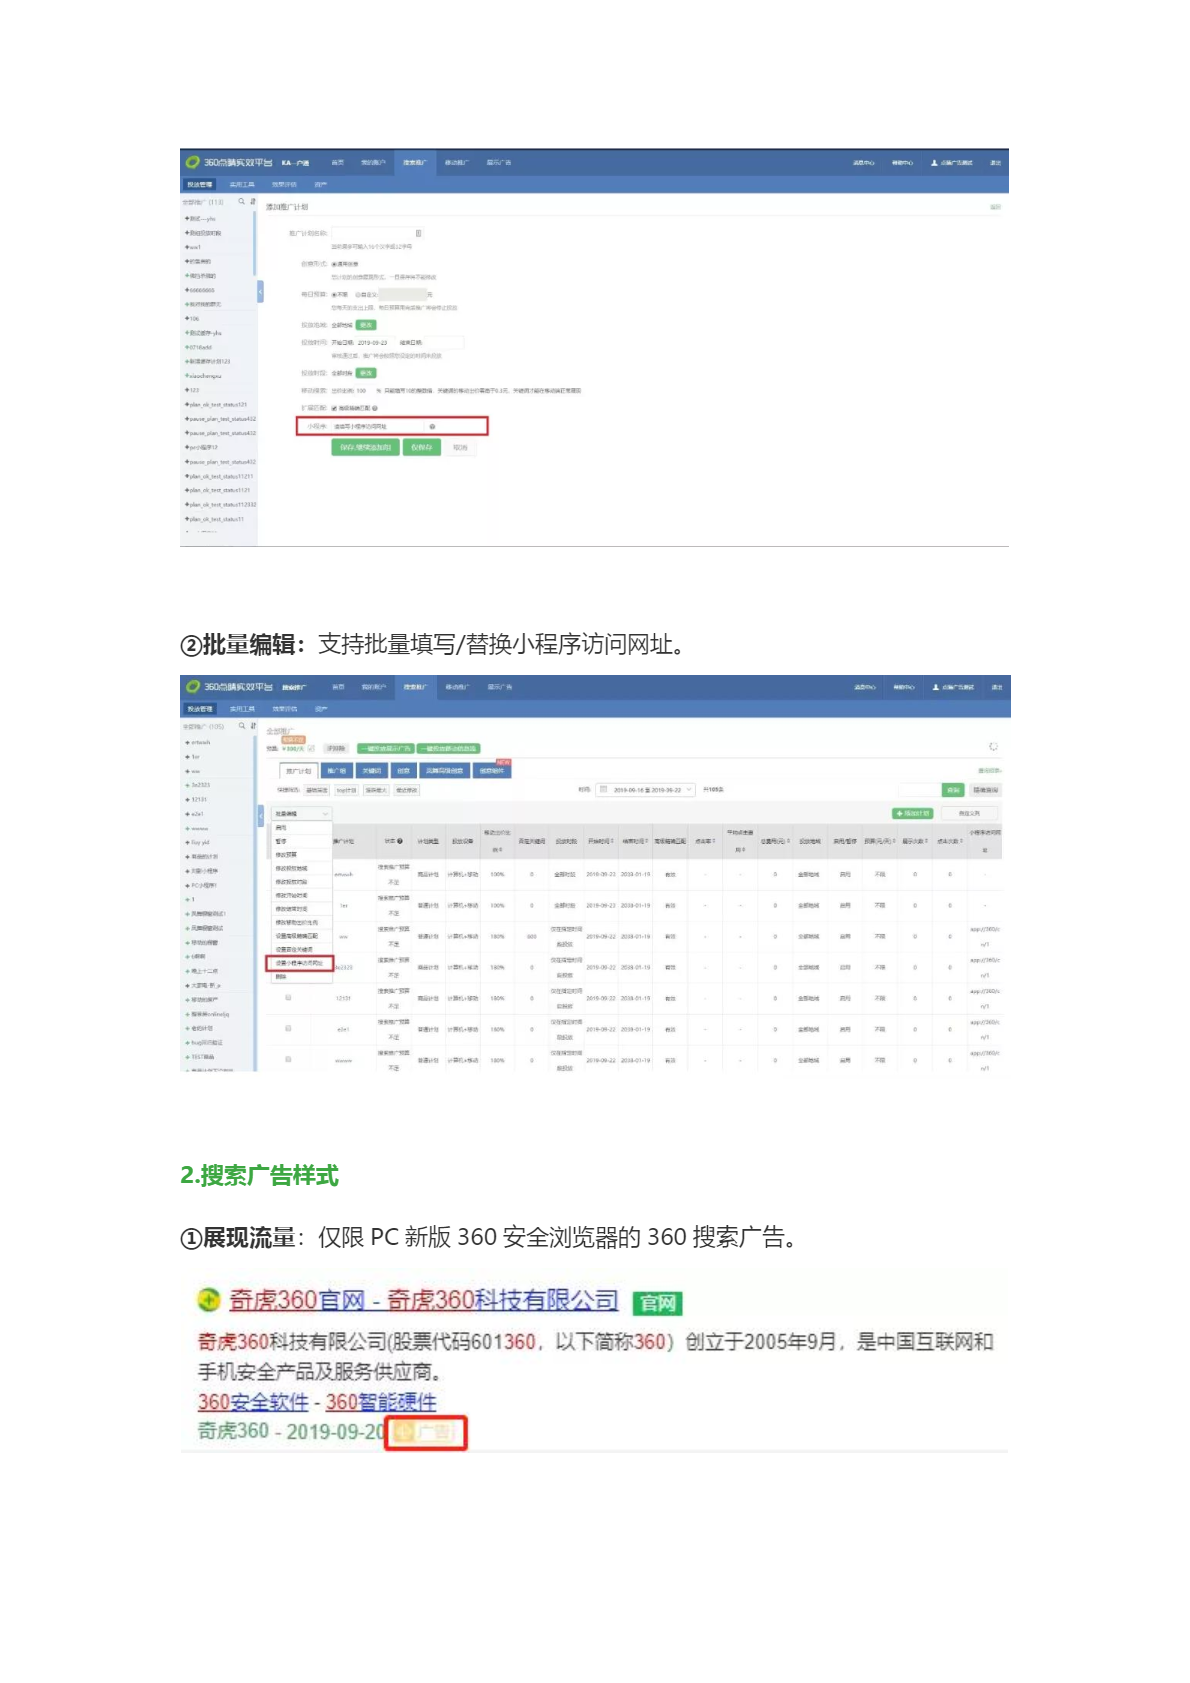
Task: Tick the checkbox for row e2e1
Action: click(288, 1028)
